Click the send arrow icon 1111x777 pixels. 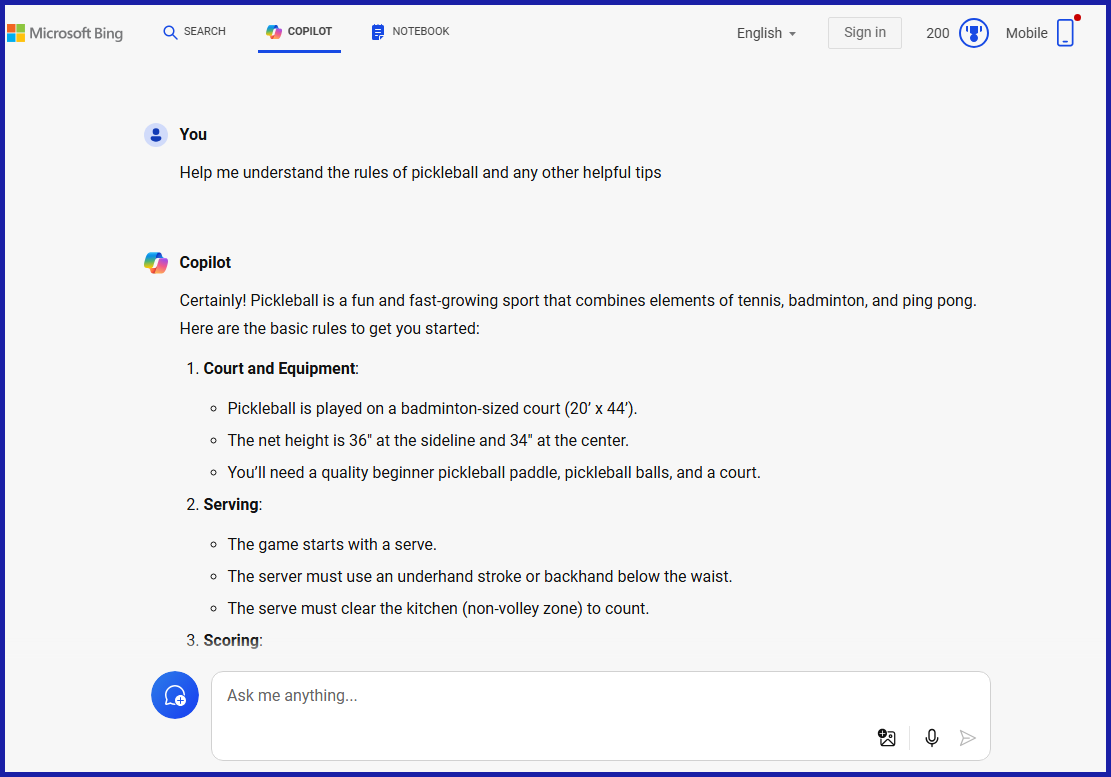pos(967,738)
